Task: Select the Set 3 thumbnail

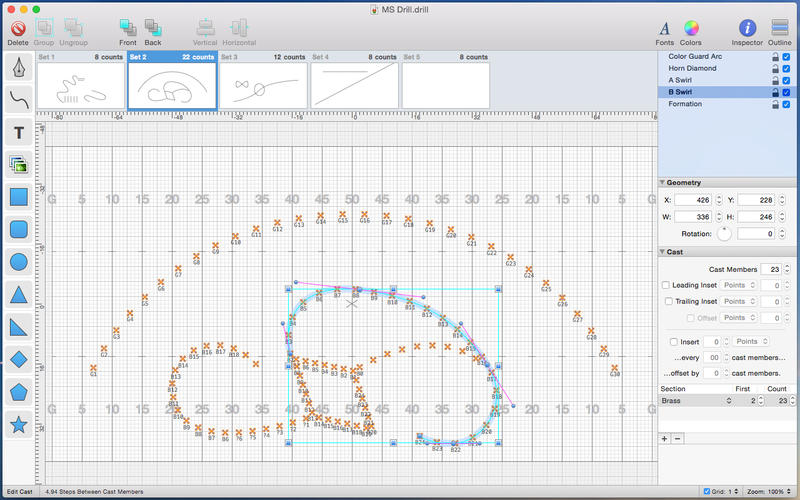Action: coord(263,84)
